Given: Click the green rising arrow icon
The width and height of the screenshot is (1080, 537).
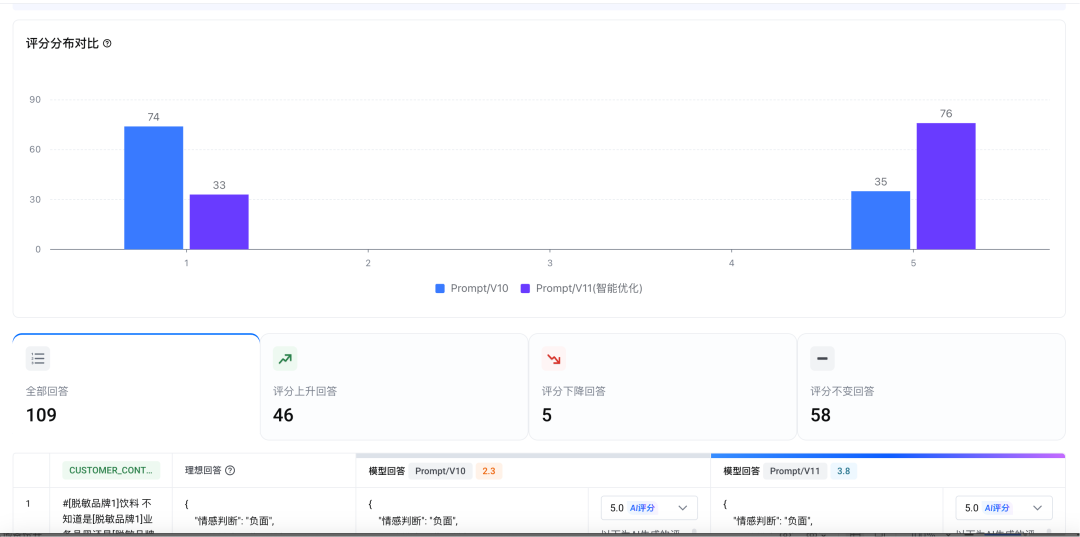Looking at the screenshot, I should coord(285,359).
